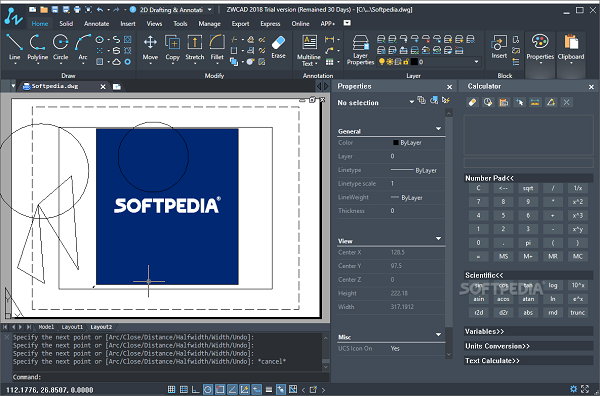Switch to the Model tab

[x=46, y=327]
